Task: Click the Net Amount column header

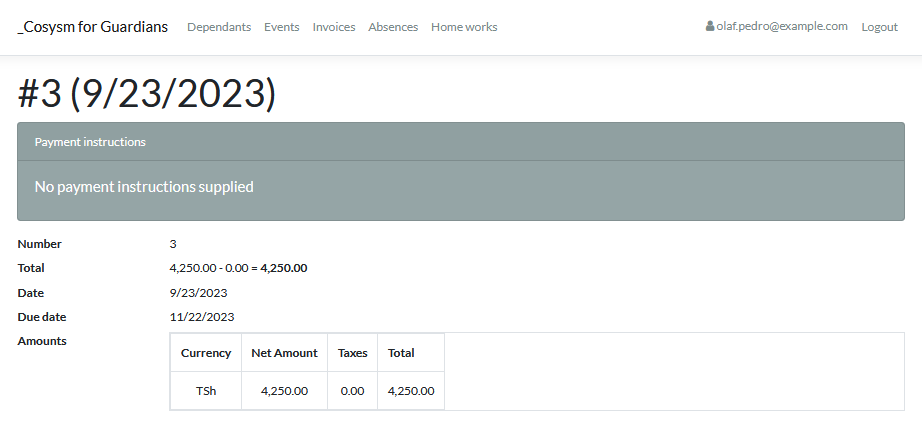Action: pos(284,353)
